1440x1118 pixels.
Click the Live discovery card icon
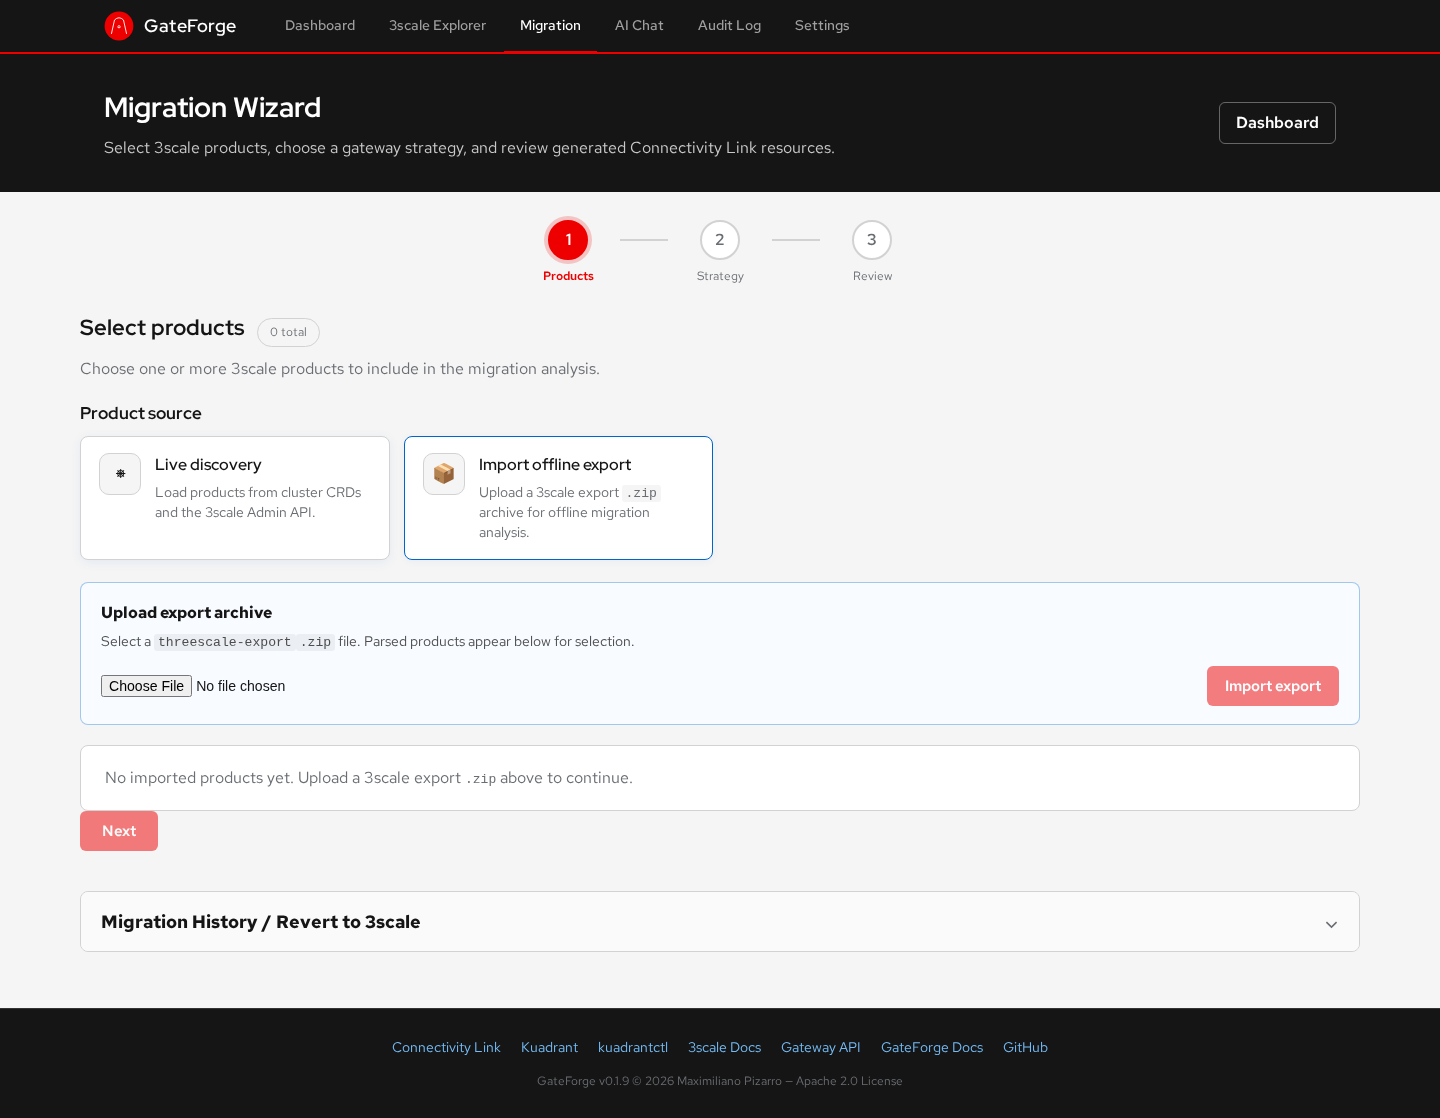tap(120, 474)
